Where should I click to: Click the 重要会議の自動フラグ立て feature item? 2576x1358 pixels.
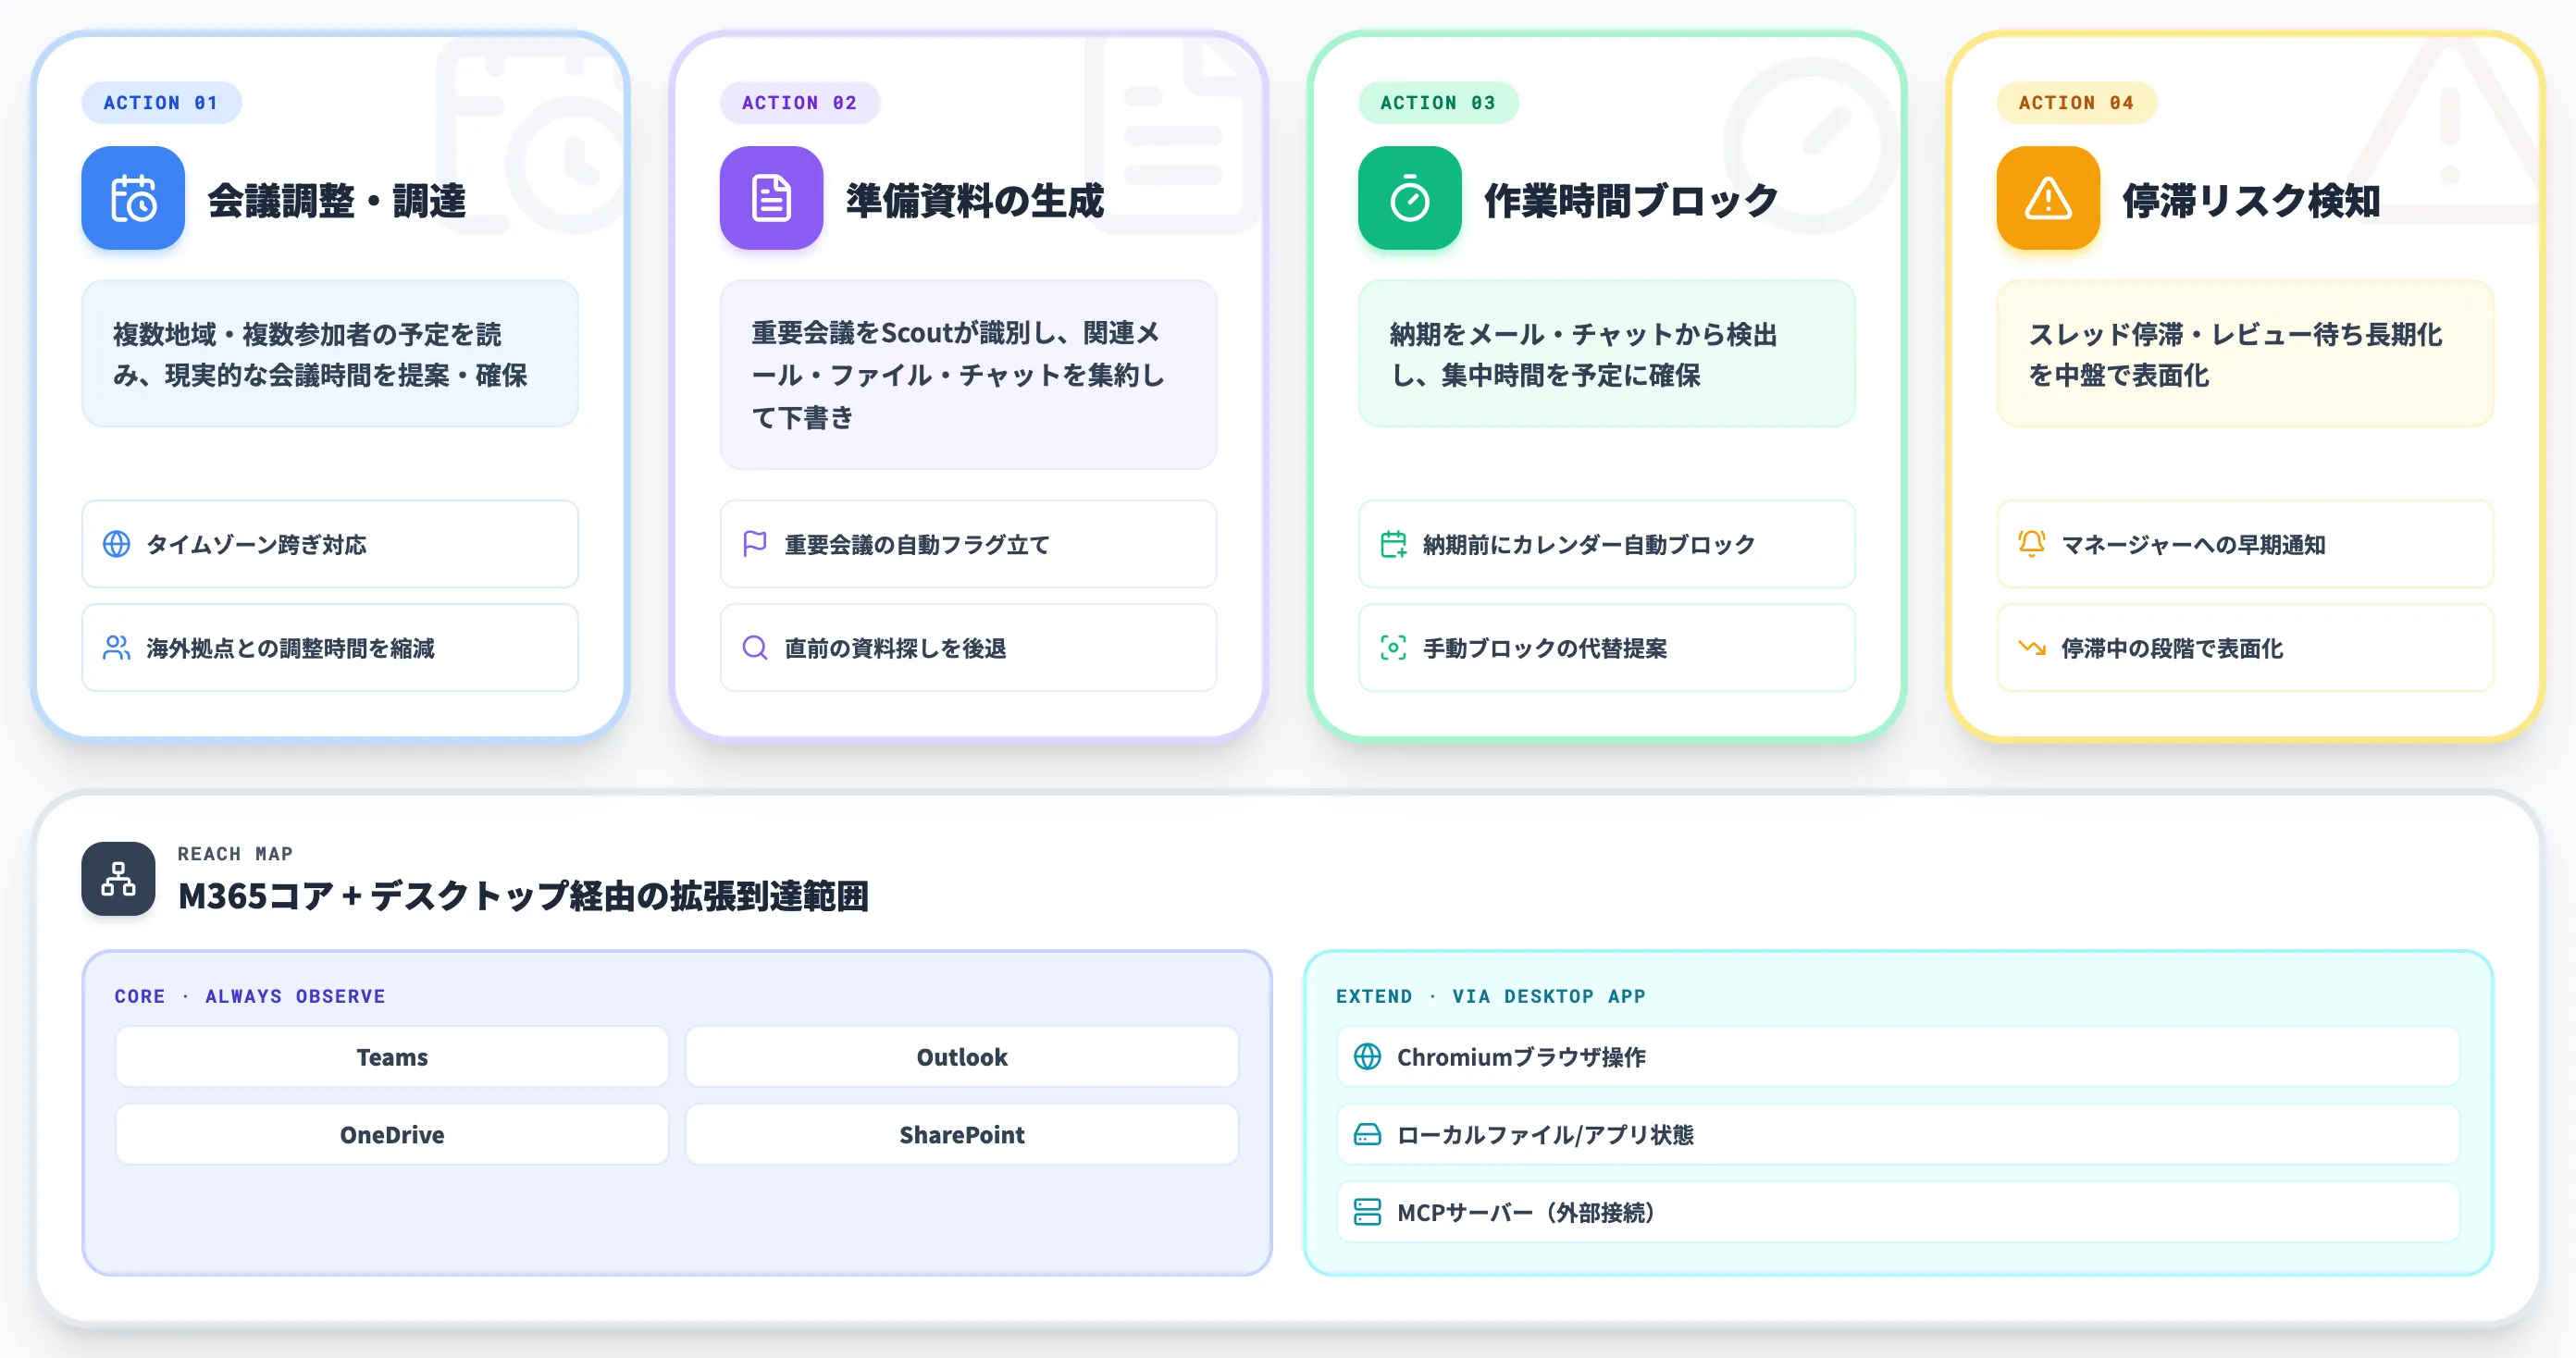point(968,544)
